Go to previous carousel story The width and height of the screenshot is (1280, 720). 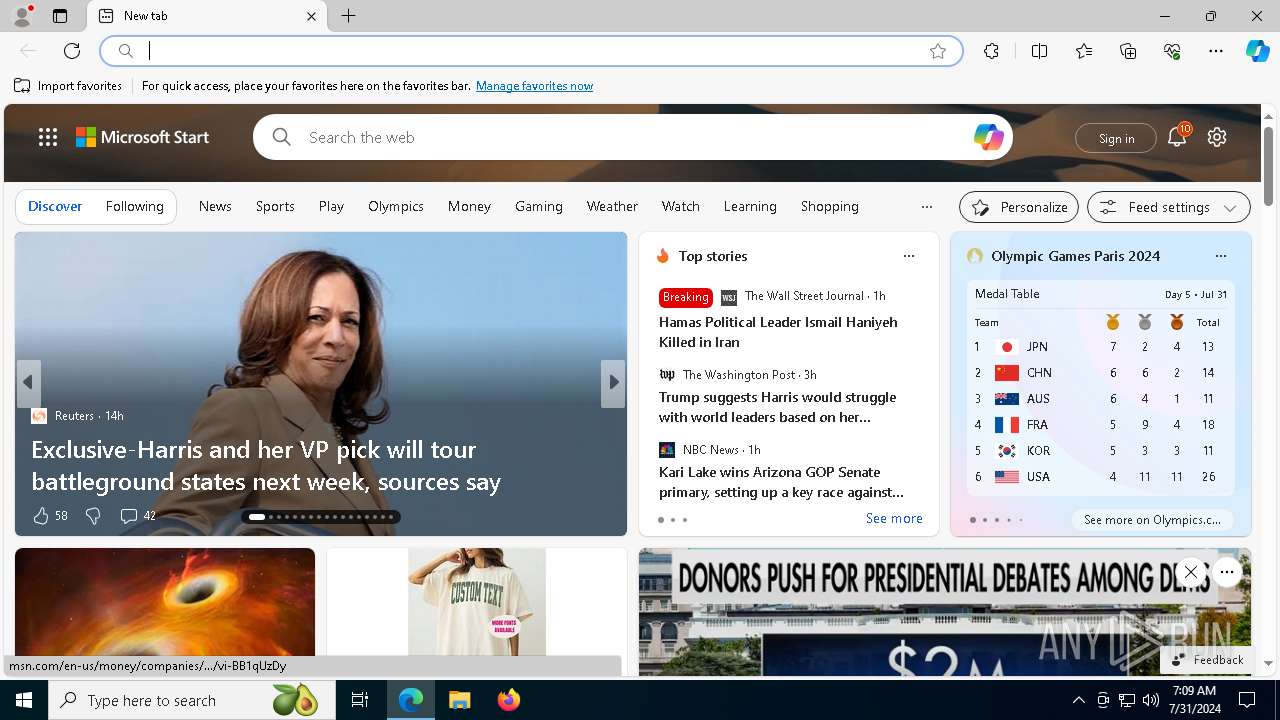pyautogui.click(x=28, y=383)
